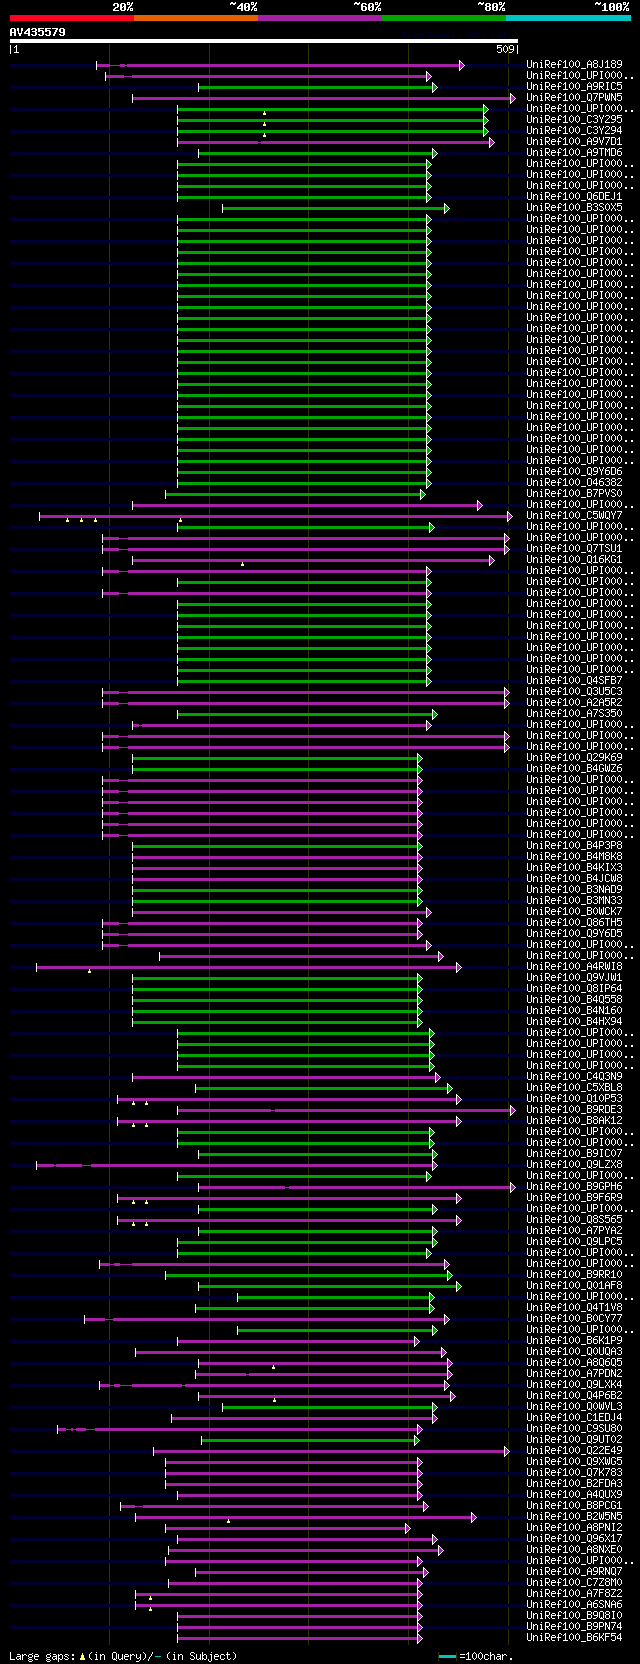Image resolution: width=640 pixels, height=1664 pixels.
Task: Select the UniRef100_Q22E49 label
Action: point(574,1451)
